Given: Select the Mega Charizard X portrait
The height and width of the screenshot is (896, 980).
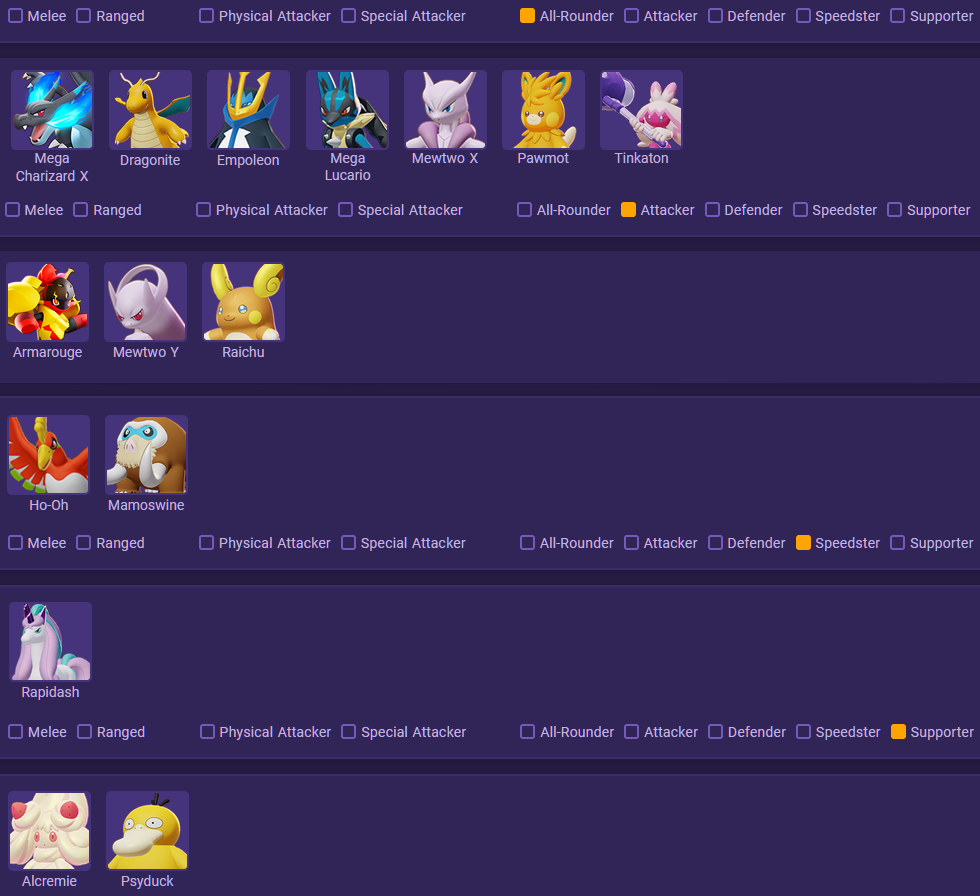Looking at the screenshot, I should [x=52, y=110].
